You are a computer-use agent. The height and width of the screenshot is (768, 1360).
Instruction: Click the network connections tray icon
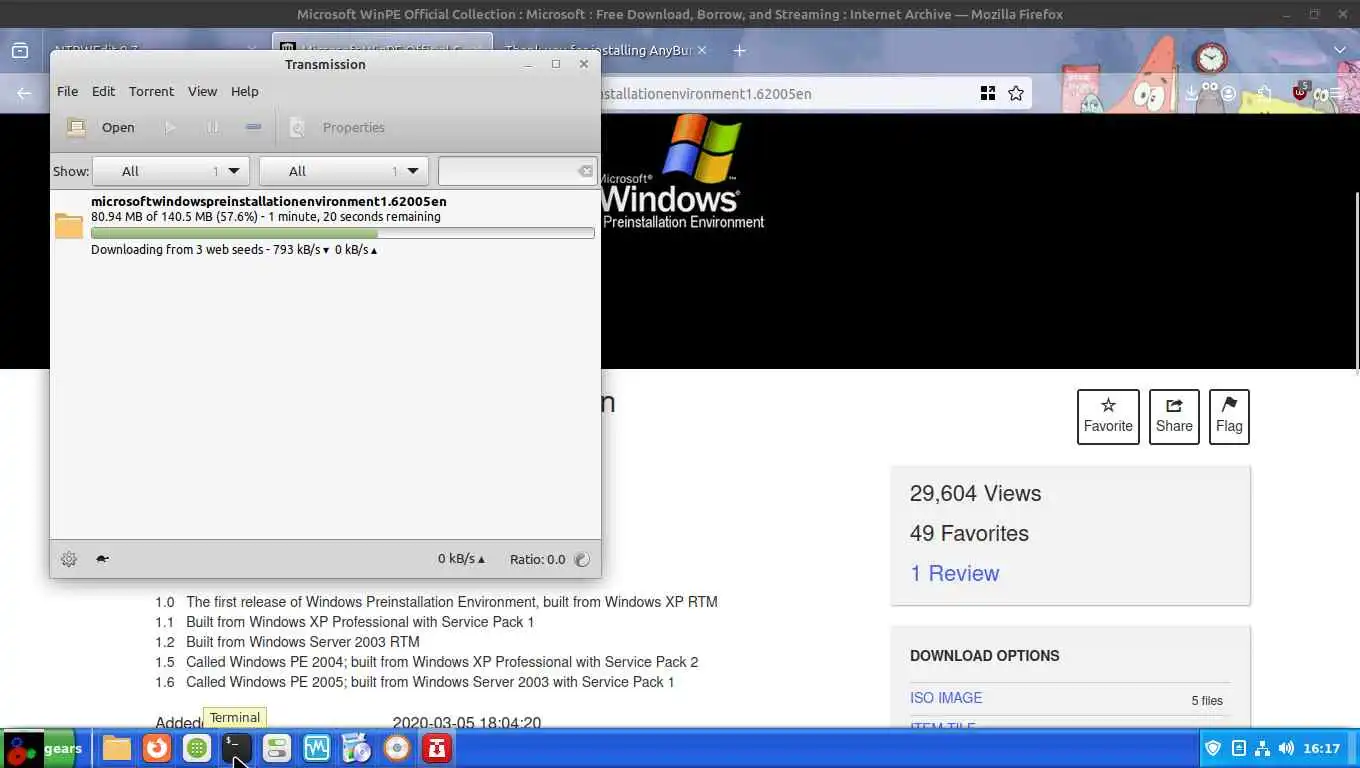1262,748
